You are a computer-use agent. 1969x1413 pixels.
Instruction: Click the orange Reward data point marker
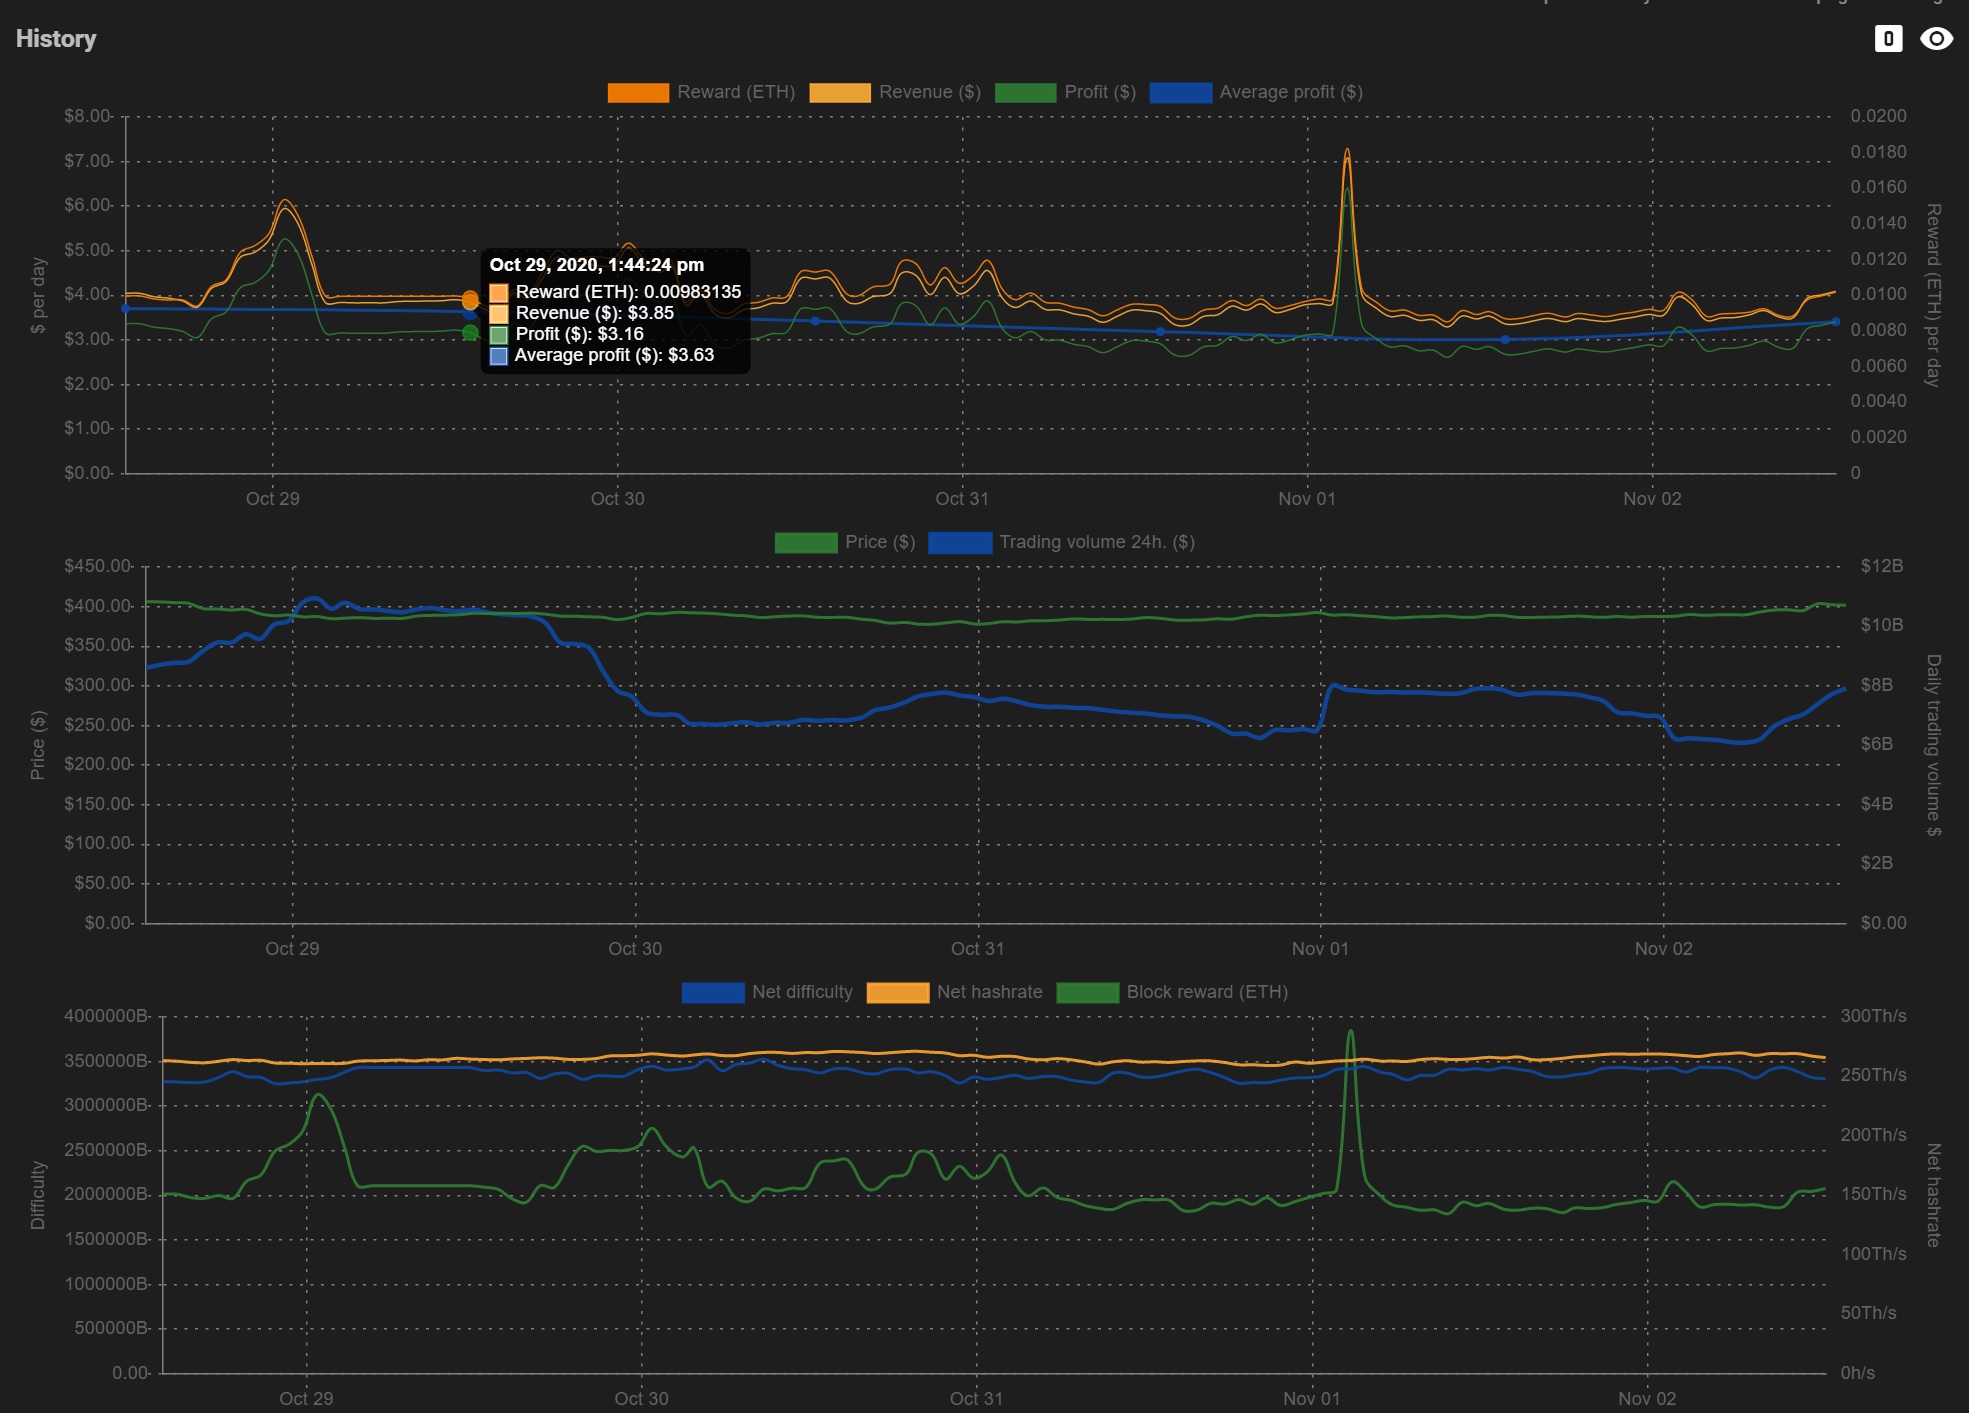[x=470, y=299]
